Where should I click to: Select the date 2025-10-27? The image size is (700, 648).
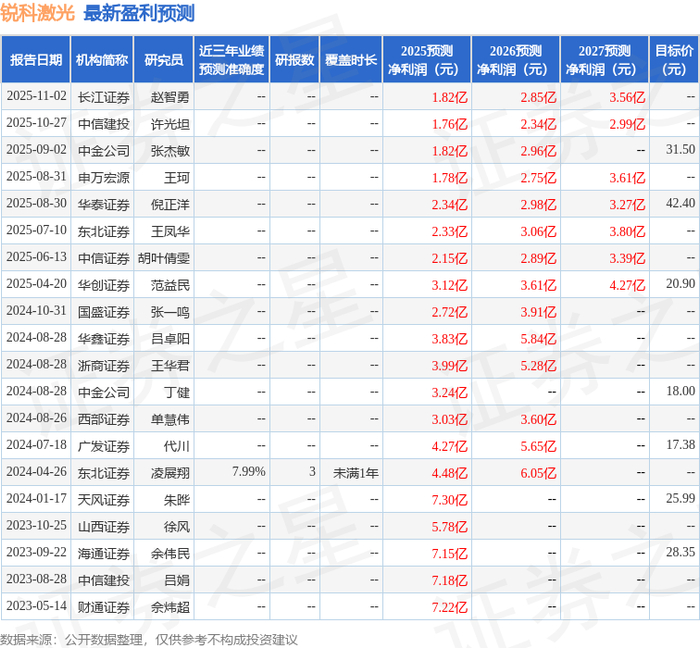click(36, 123)
